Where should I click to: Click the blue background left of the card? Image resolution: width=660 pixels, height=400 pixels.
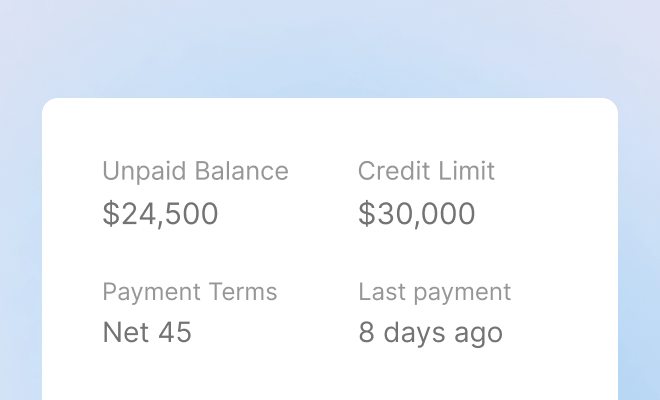(20, 250)
